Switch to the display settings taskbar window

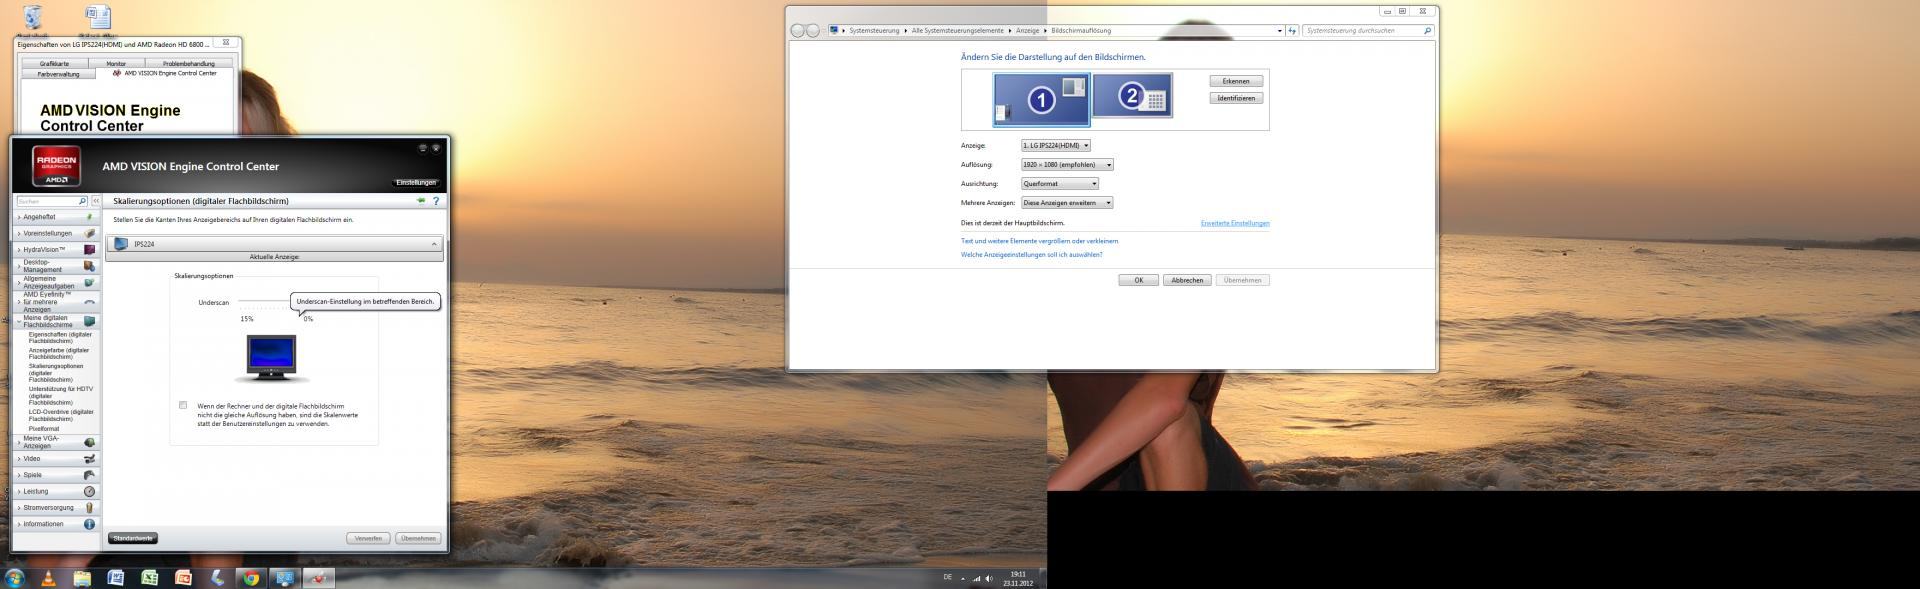(285, 578)
